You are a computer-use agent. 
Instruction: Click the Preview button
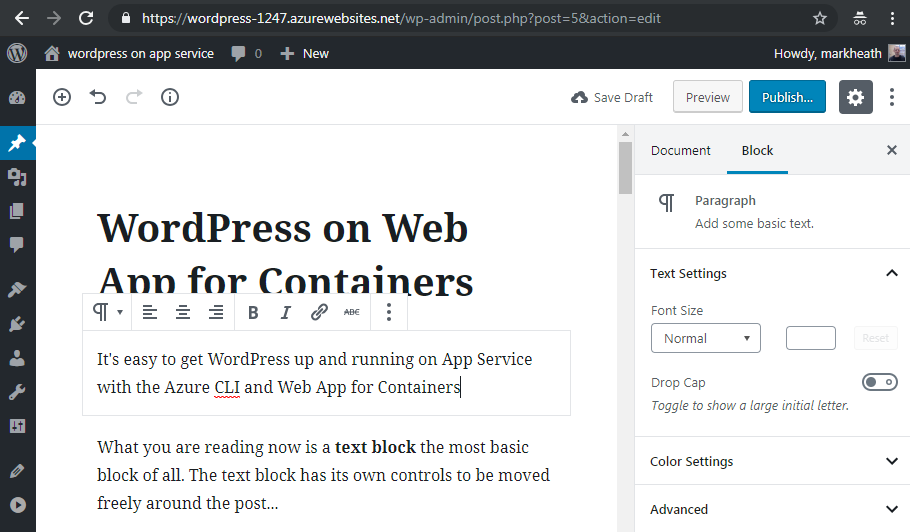point(708,97)
